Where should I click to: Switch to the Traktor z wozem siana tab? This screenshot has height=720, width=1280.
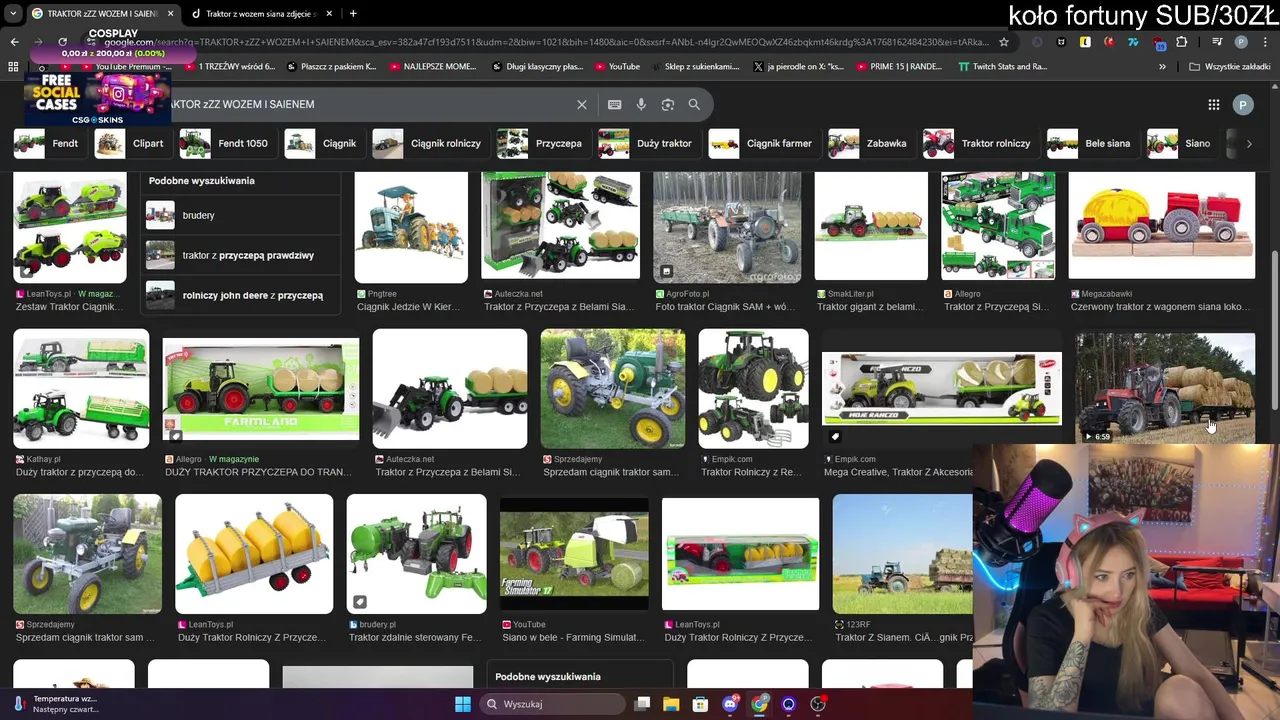pos(260,14)
